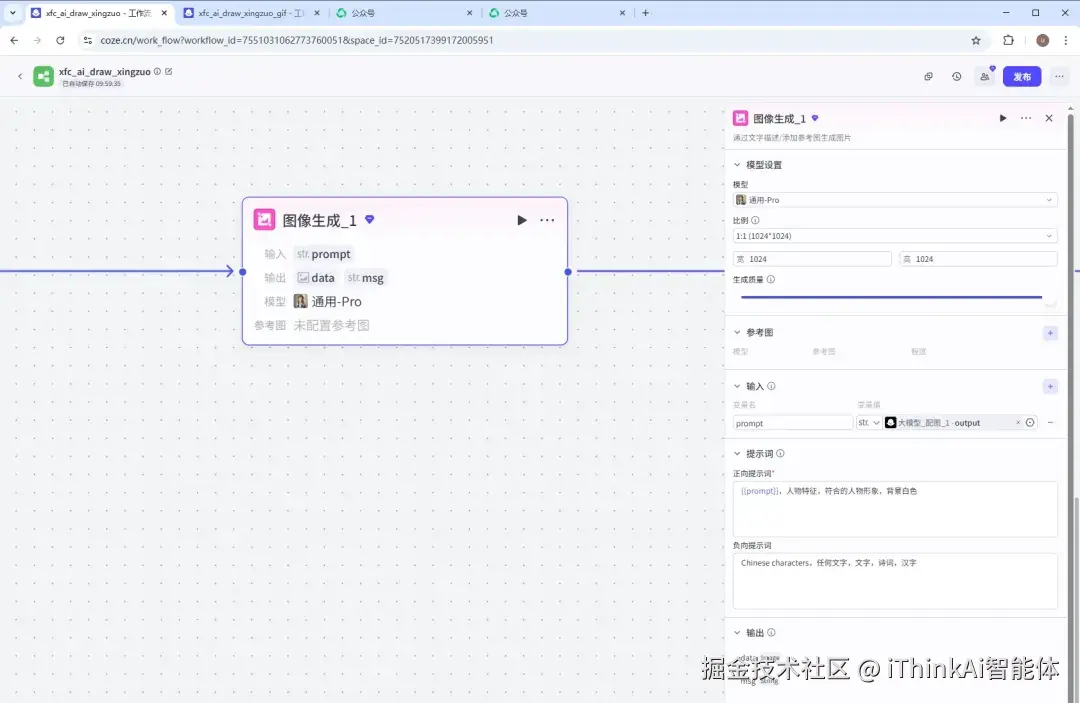
Task: Open more options on canvas 图像生成_1 card
Action: (x=547, y=220)
